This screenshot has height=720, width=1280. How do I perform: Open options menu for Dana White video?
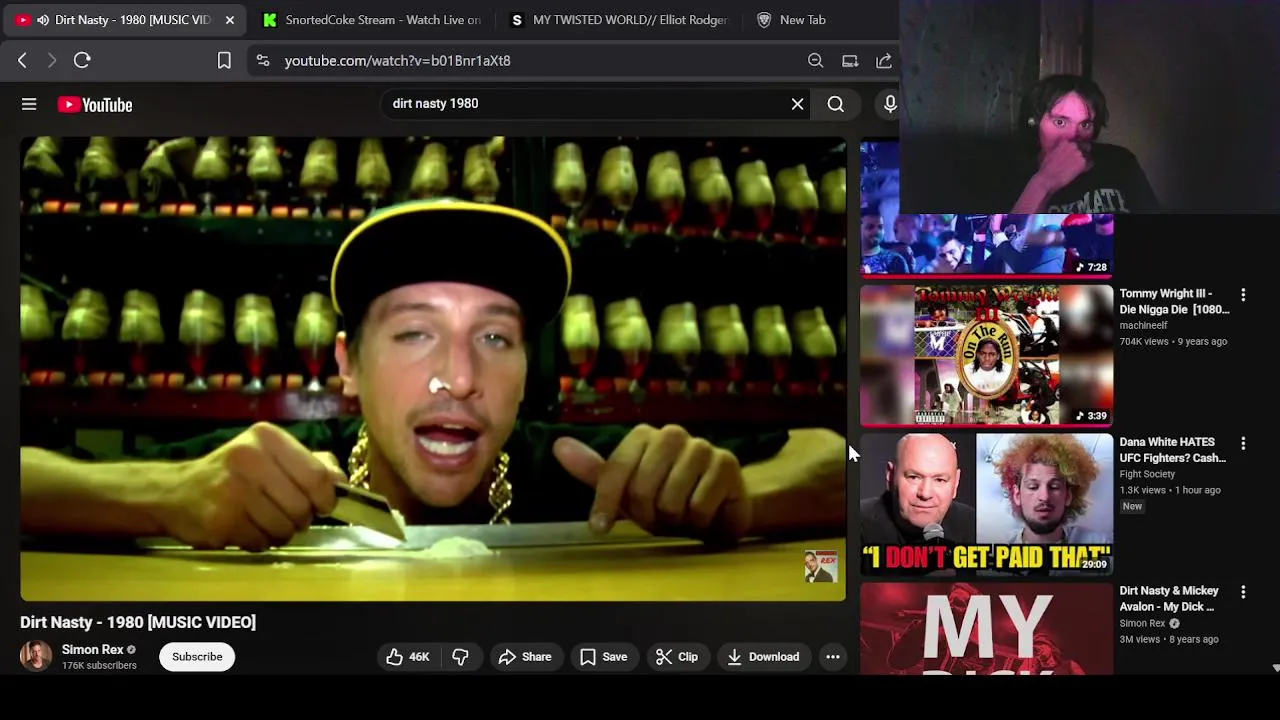1243,443
